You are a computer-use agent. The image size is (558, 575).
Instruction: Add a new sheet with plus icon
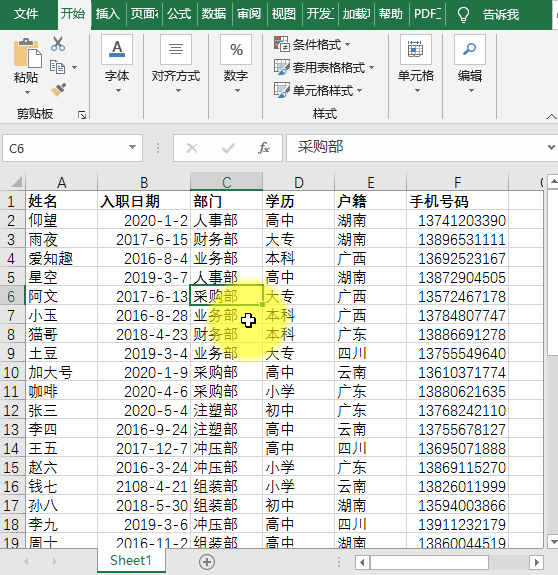click(x=207, y=562)
